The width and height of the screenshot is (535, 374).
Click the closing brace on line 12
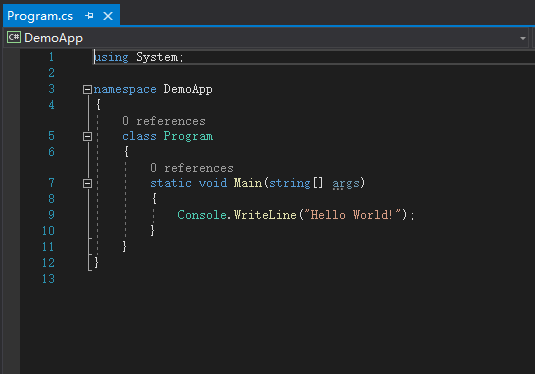click(97, 262)
